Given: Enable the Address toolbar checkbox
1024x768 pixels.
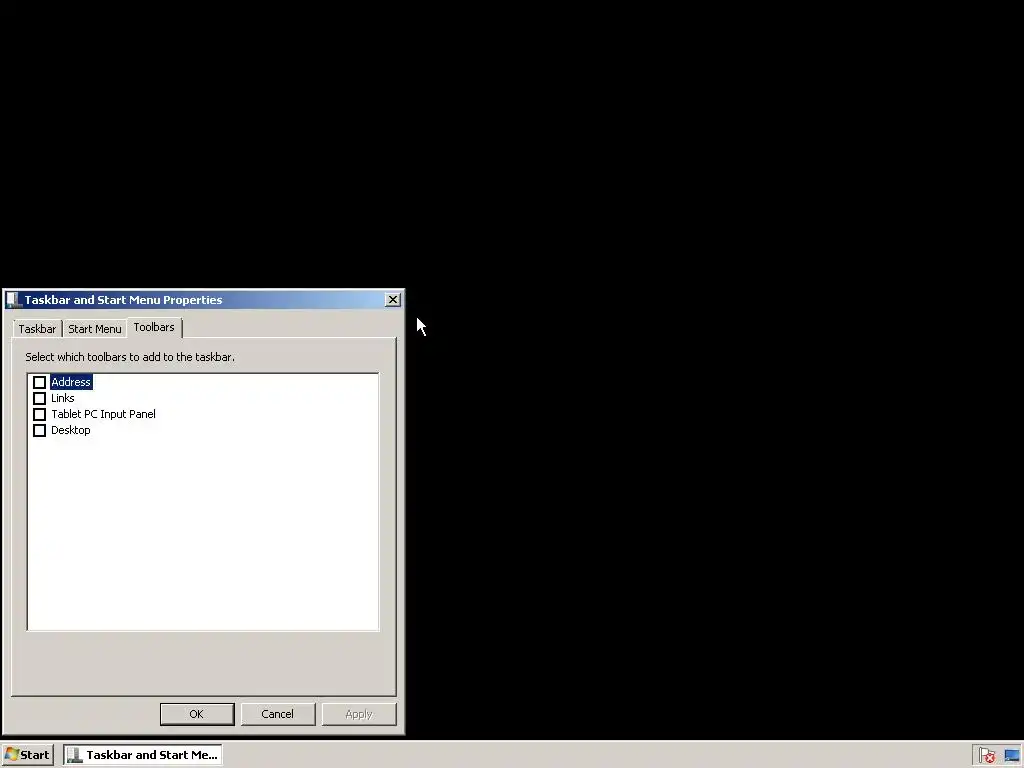Looking at the screenshot, I should tap(39, 382).
